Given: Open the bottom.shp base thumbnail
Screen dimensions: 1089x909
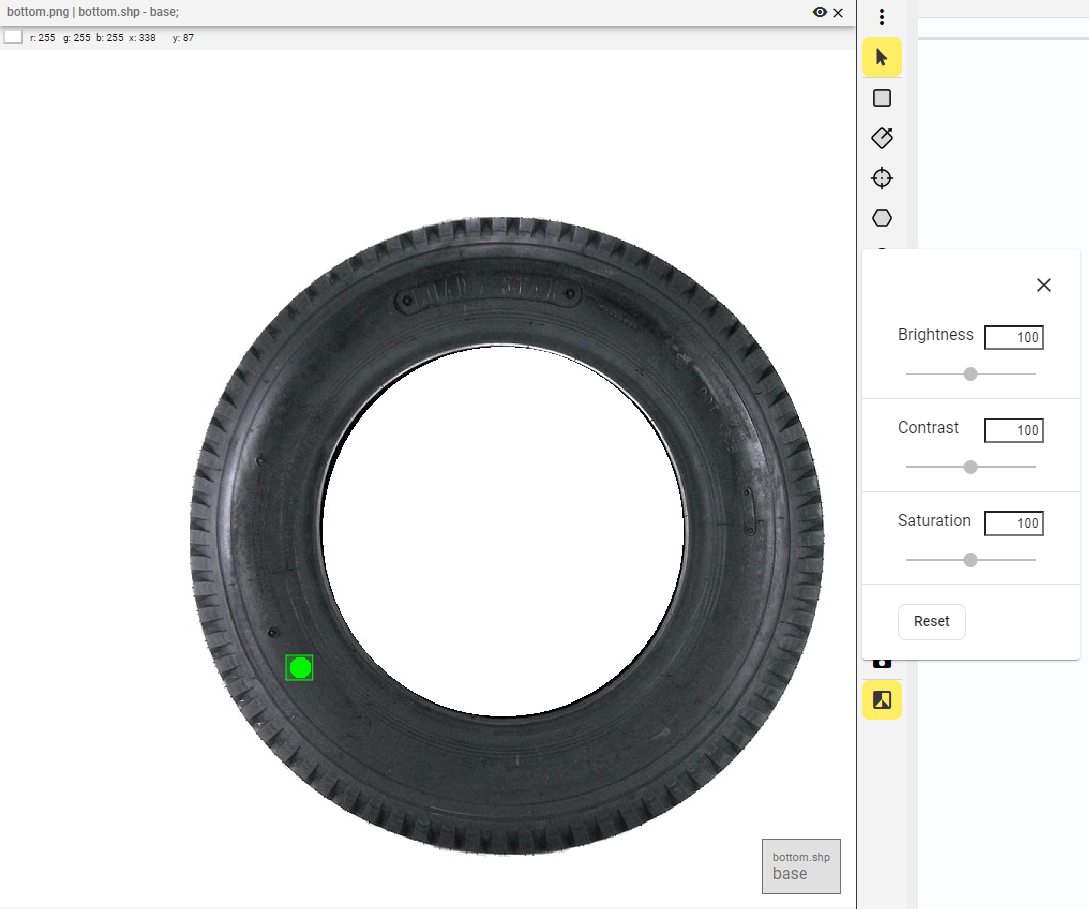Looking at the screenshot, I should point(800,866).
